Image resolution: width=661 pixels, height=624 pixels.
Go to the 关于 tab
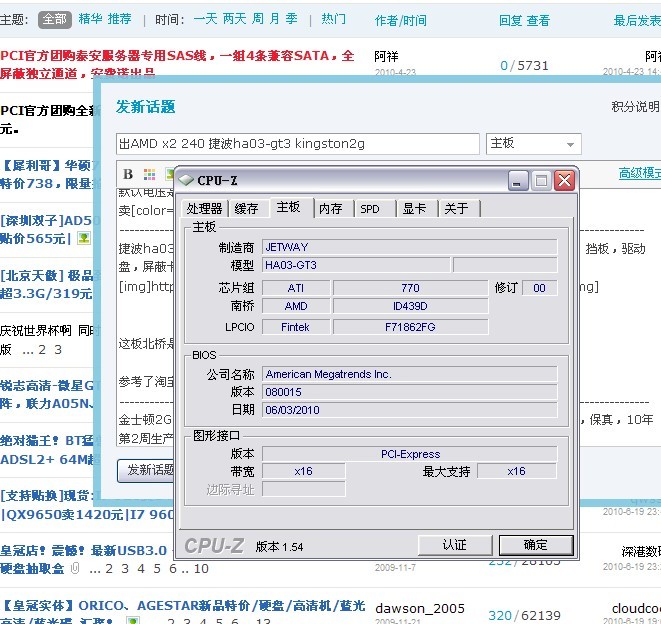[x=456, y=208]
